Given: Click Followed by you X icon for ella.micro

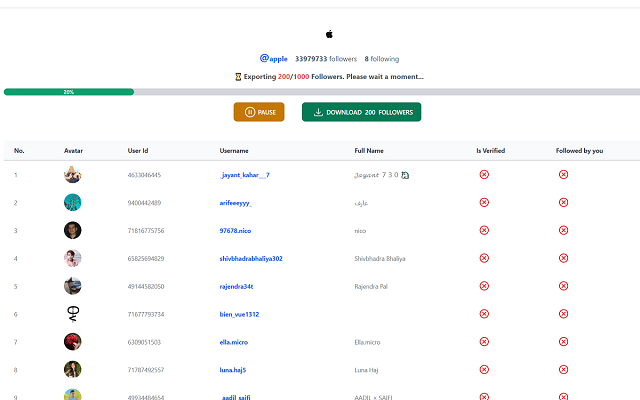Looking at the screenshot, I should click(x=563, y=342).
